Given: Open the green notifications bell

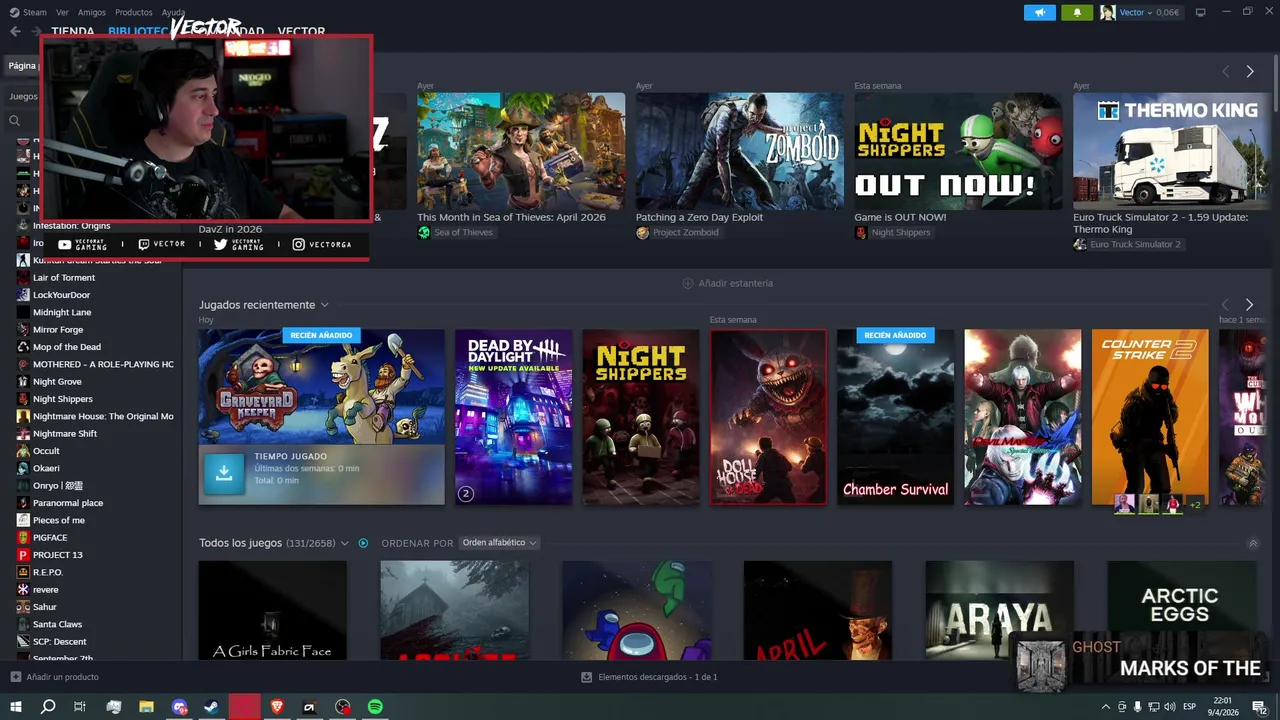Looking at the screenshot, I should (x=1077, y=12).
